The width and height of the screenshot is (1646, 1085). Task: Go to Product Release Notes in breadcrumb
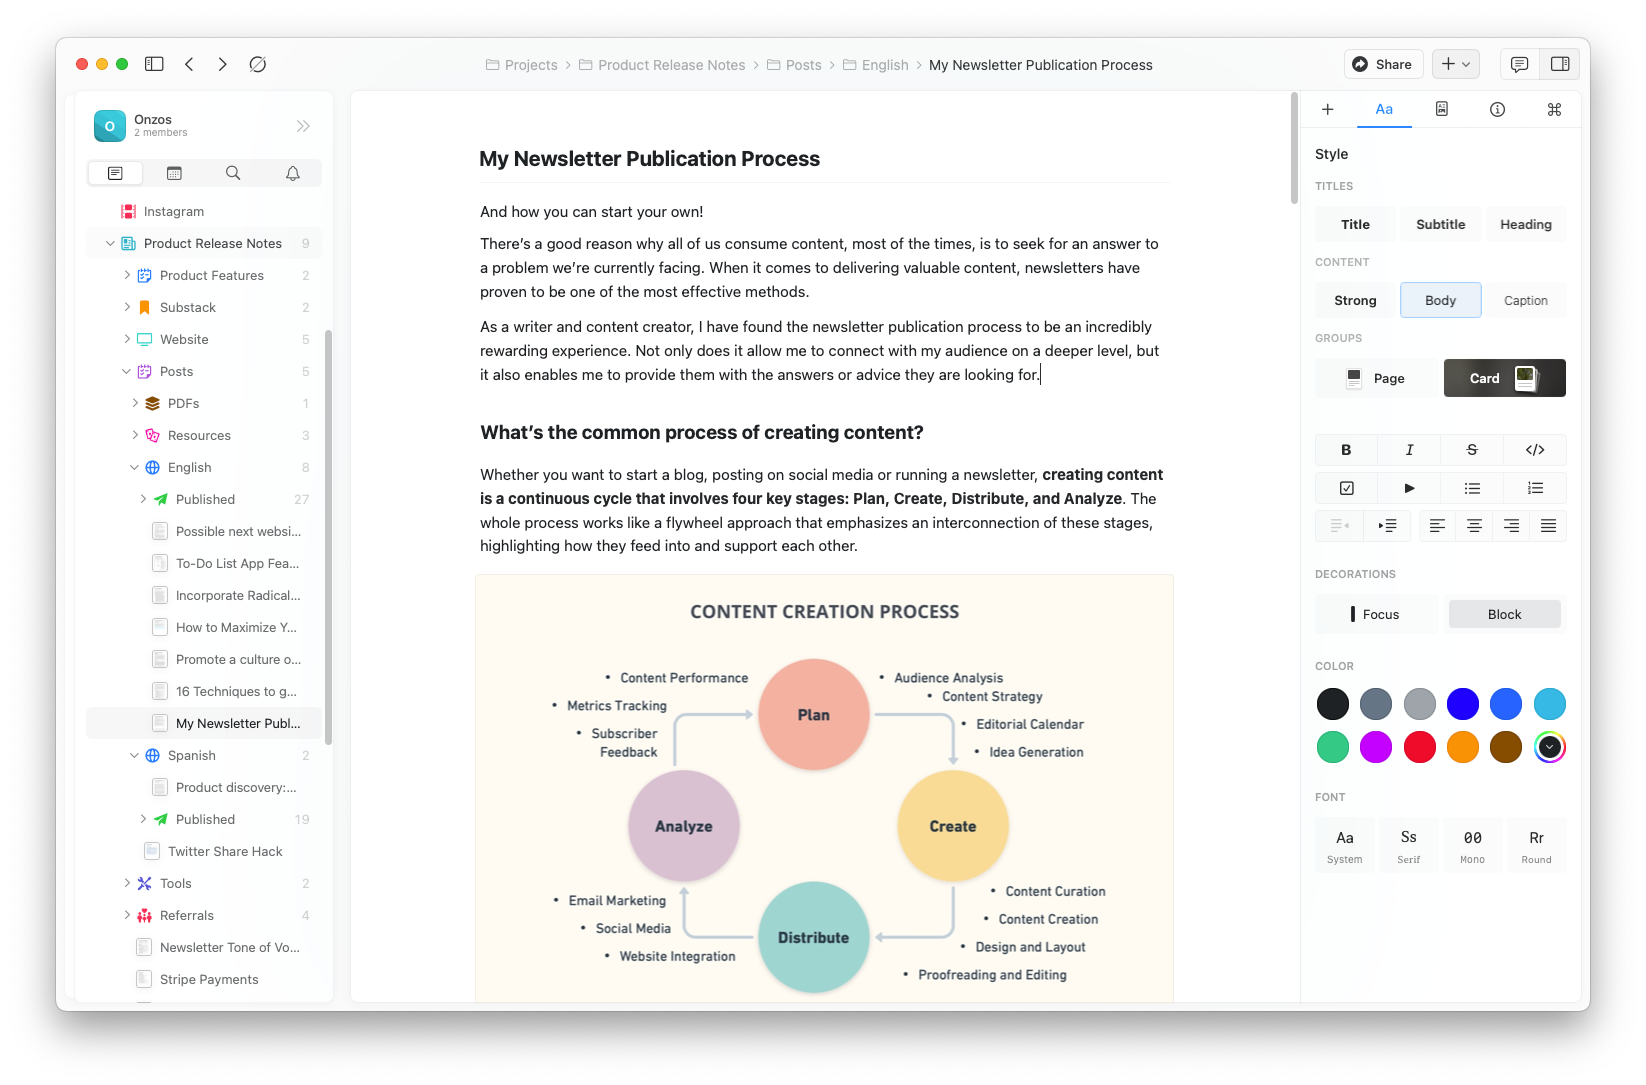pos(662,65)
